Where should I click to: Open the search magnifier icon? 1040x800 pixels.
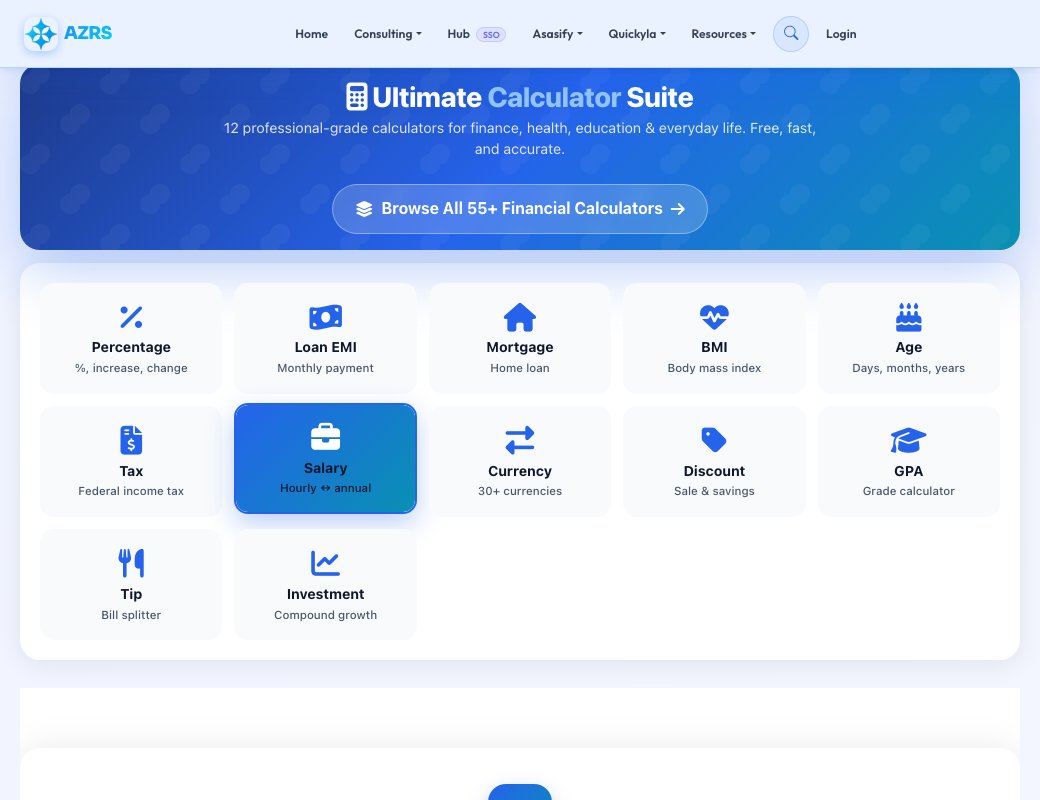point(791,33)
